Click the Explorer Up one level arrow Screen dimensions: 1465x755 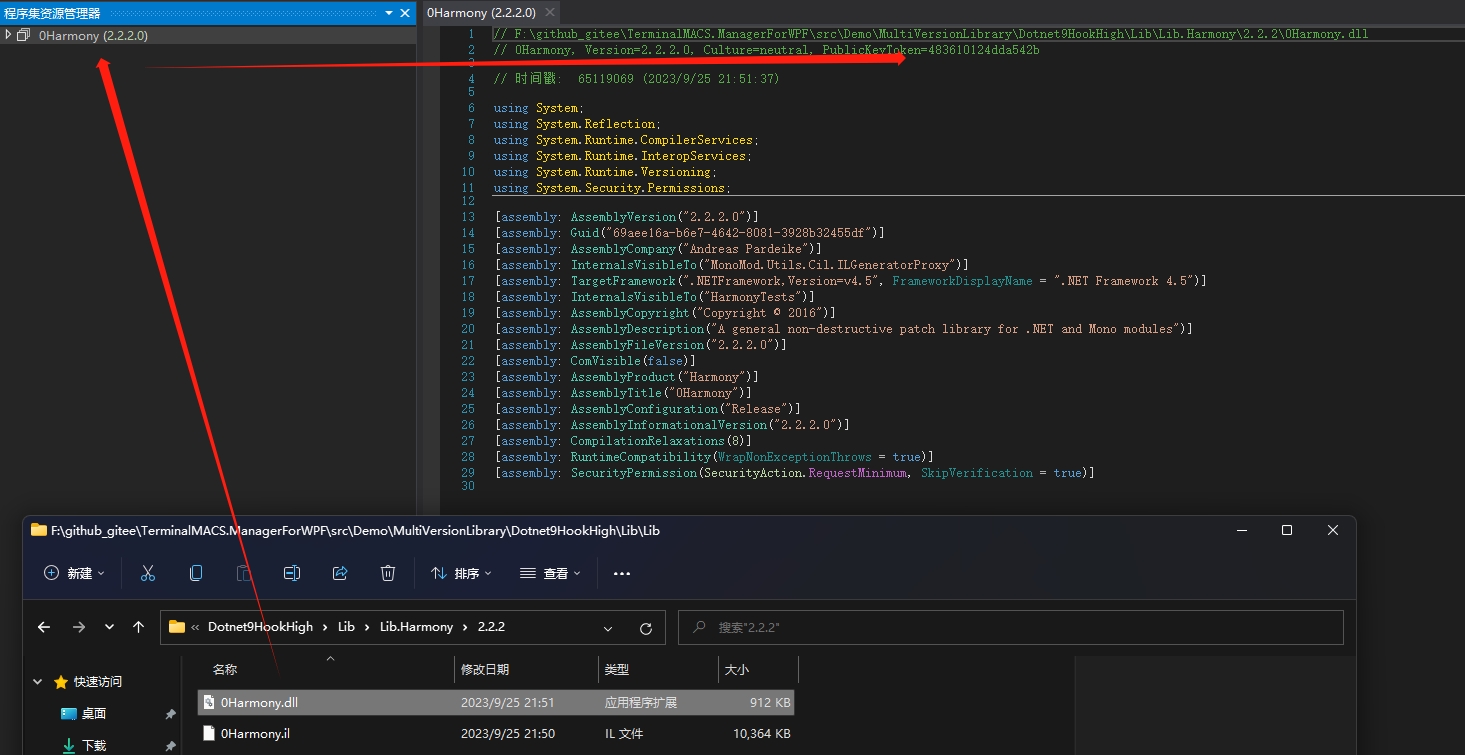click(x=138, y=627)
